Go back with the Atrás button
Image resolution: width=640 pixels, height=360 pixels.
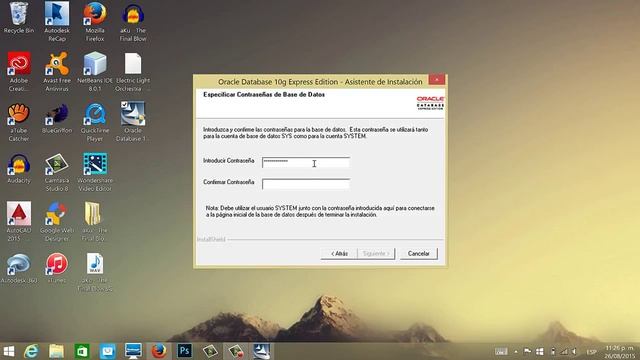click(339, 253)
